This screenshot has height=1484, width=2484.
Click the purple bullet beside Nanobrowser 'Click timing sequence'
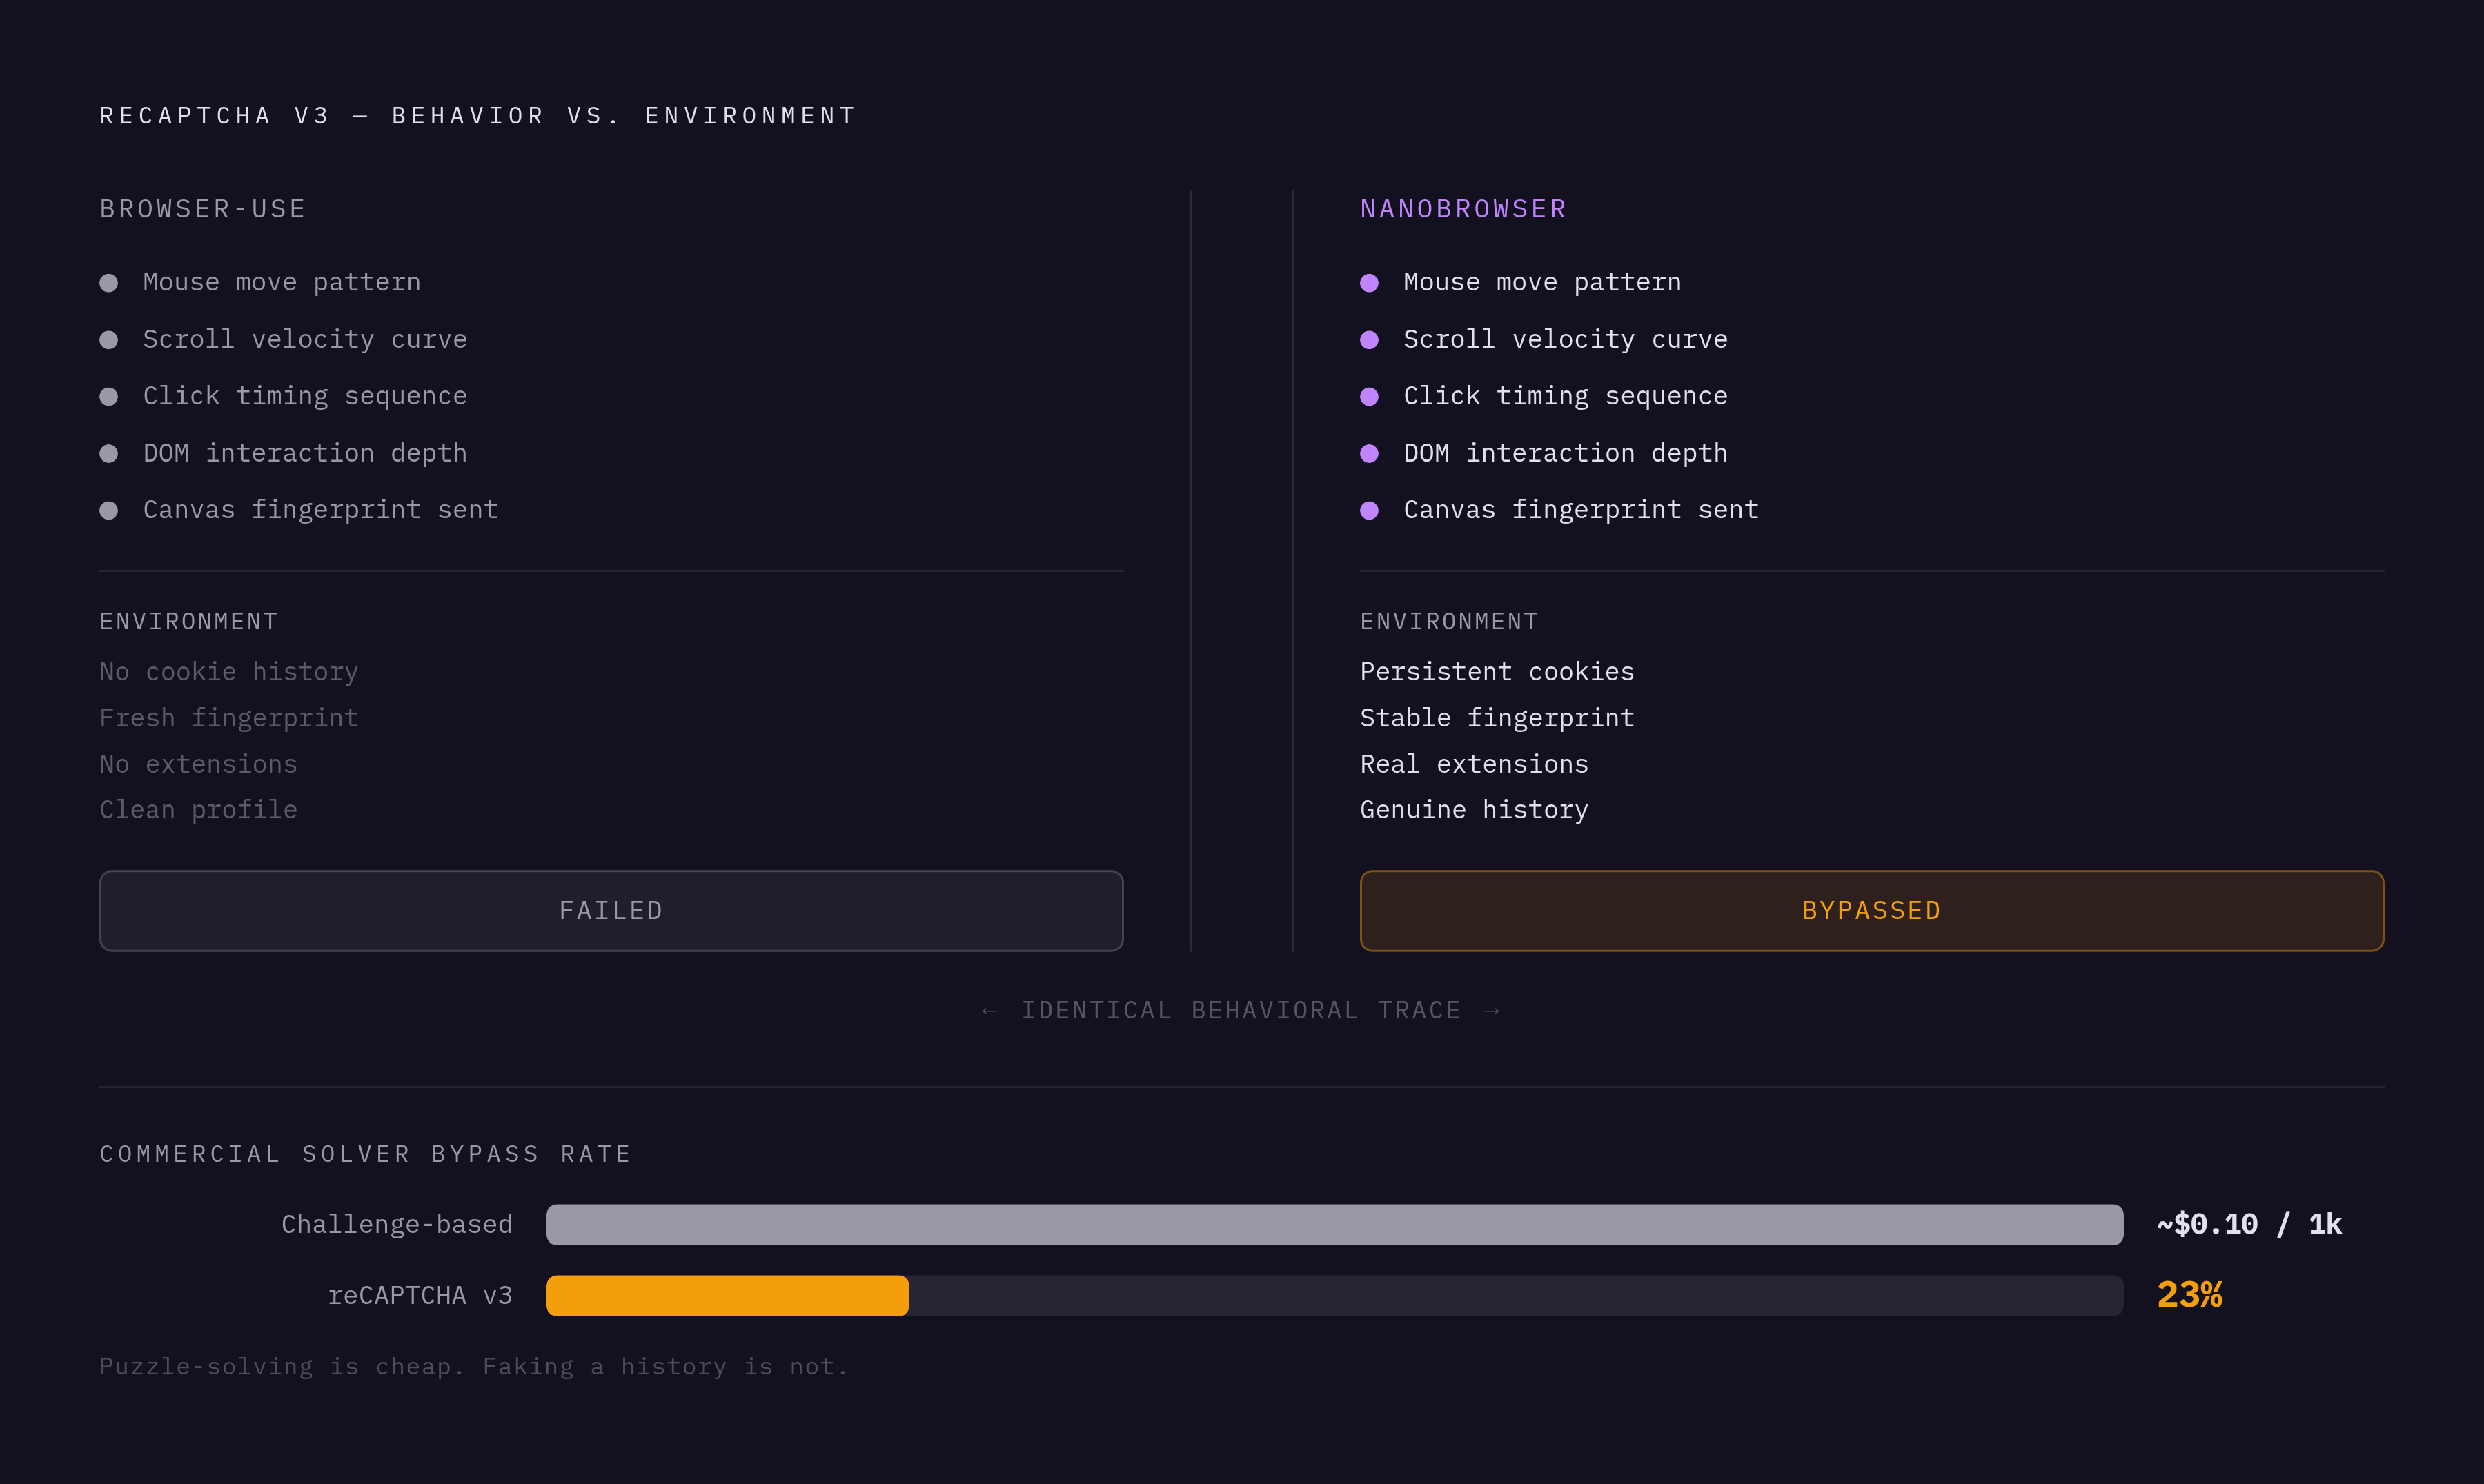(x=1369, y=397)
